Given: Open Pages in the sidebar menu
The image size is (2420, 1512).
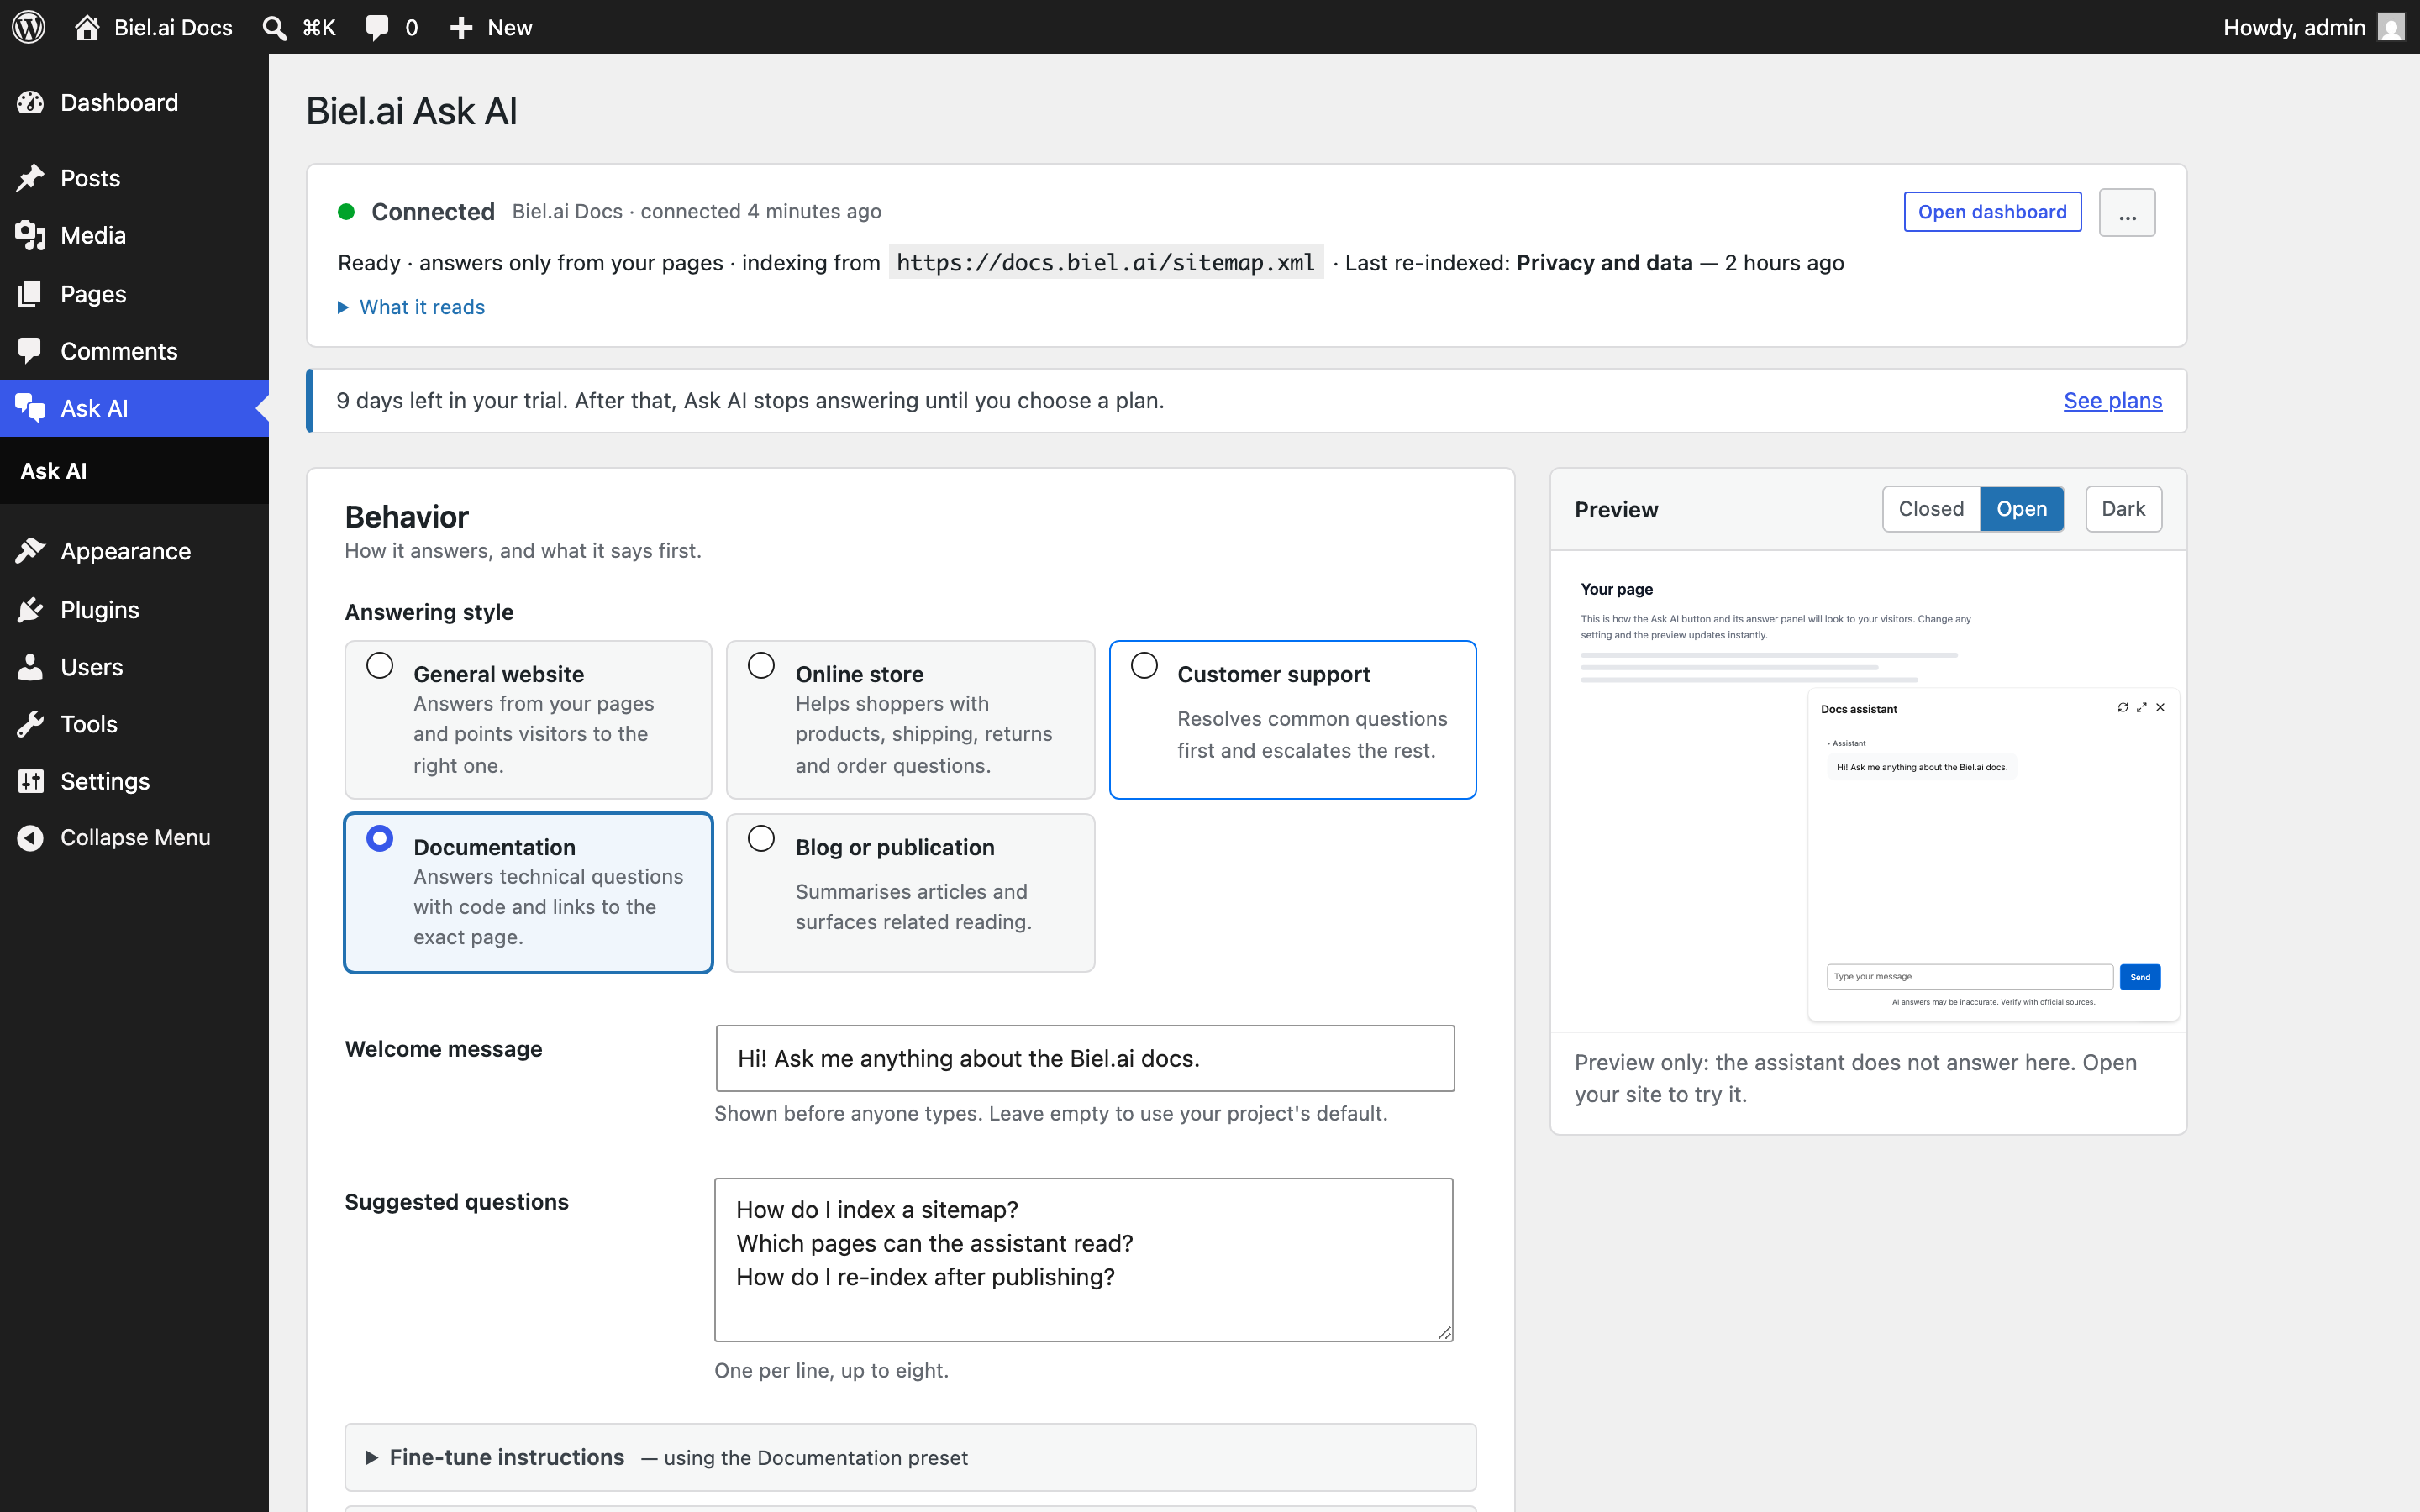Looking at the screenshot, I should (x=134, y=293).
